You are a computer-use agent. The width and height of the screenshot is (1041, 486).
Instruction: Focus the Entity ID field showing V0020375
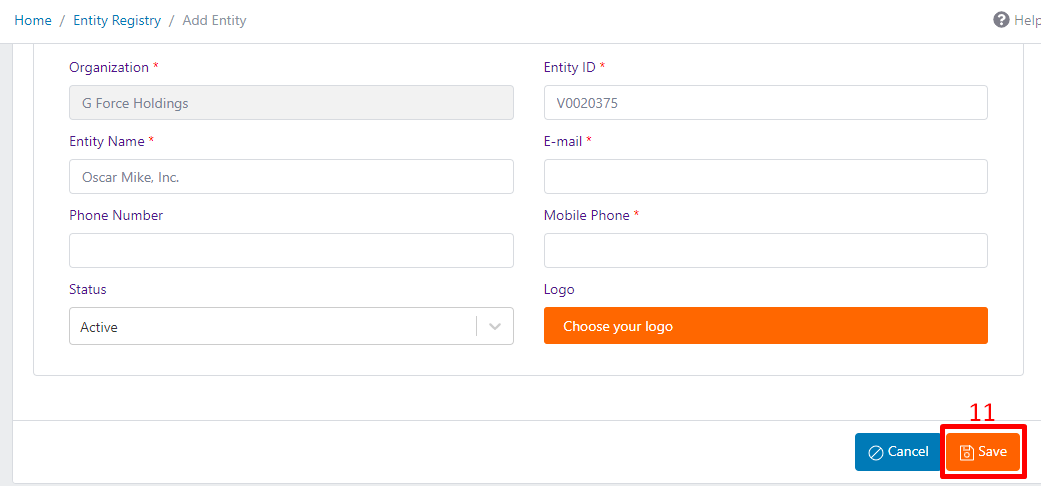pyautogui.click(x=765, y=102)
